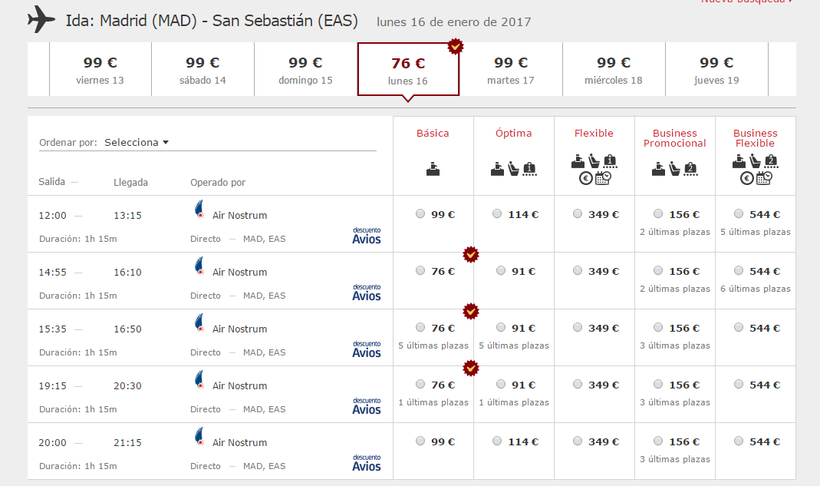Click the best-price badge on the lunes 16 tab
The width and height of the screenshot is (820, 486).
tap(456, 46)
